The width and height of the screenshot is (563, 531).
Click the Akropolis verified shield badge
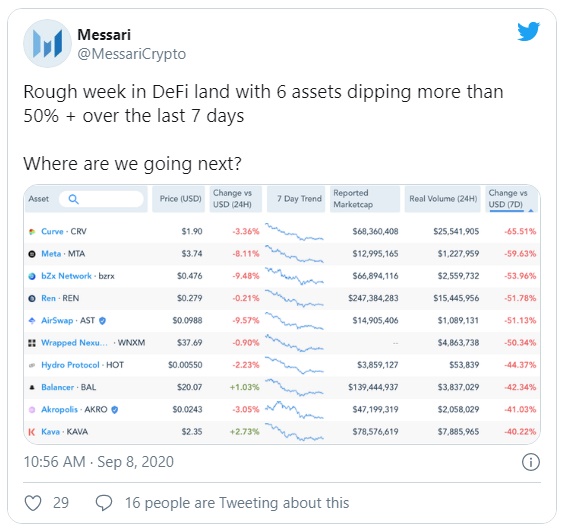(x=115, y=410)
